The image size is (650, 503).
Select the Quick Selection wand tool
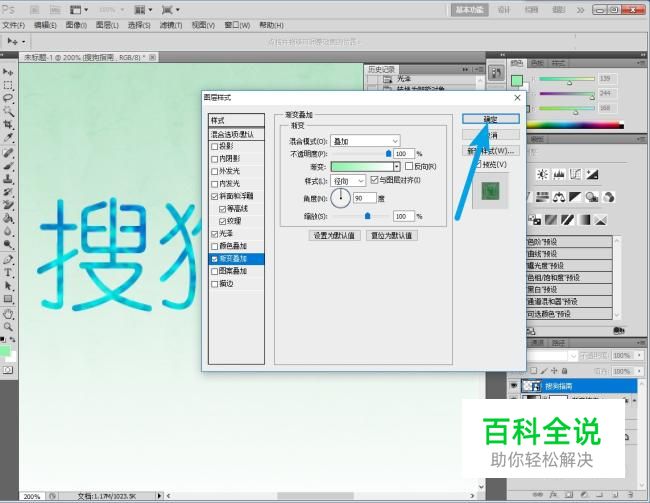tap(8, 111)
